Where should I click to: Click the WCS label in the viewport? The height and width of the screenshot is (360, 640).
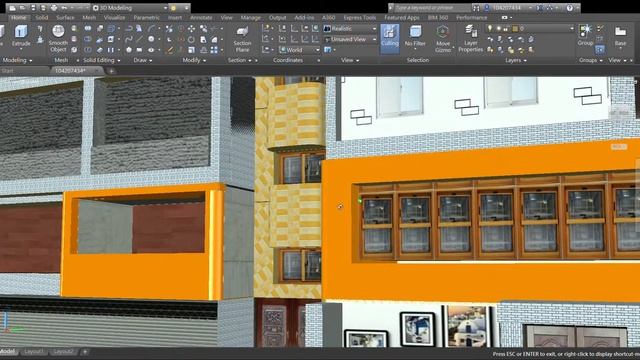click(x=619, y=147)
